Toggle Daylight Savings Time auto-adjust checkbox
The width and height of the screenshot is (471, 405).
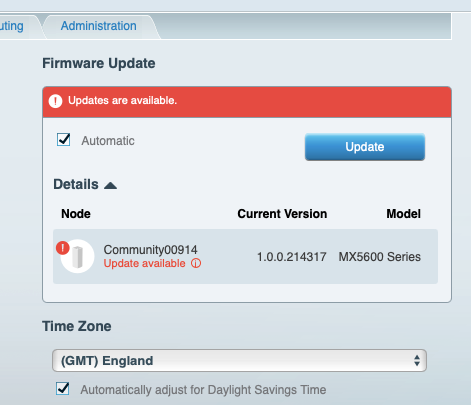(63, 389)
